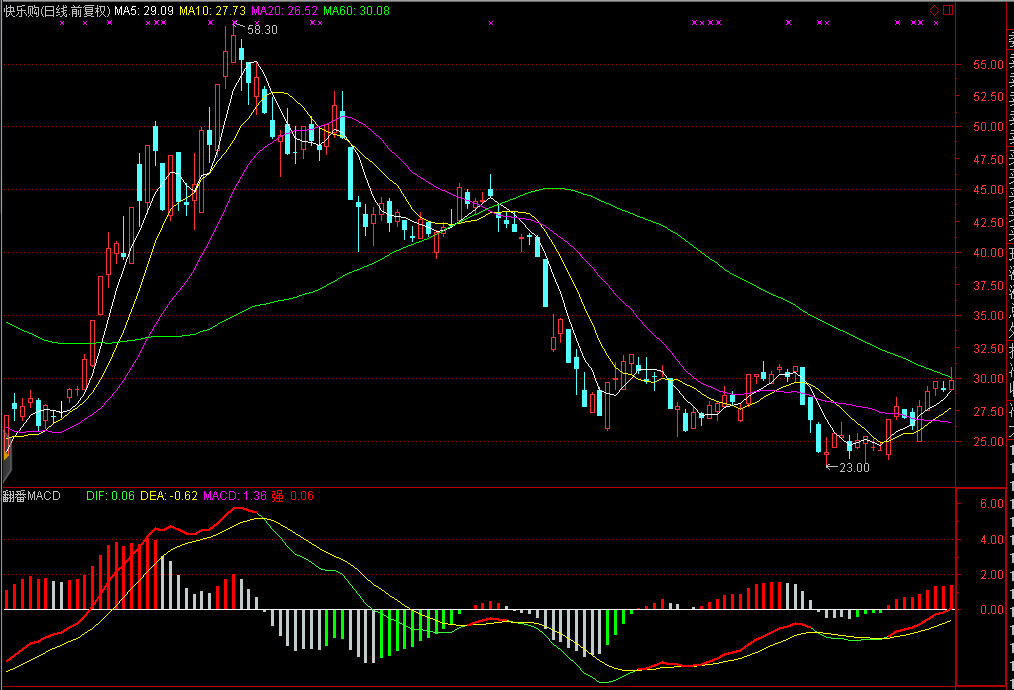1014x690 pixels.
Task: Click the 6.00 MACD axis label
Action: click(990, 505)
